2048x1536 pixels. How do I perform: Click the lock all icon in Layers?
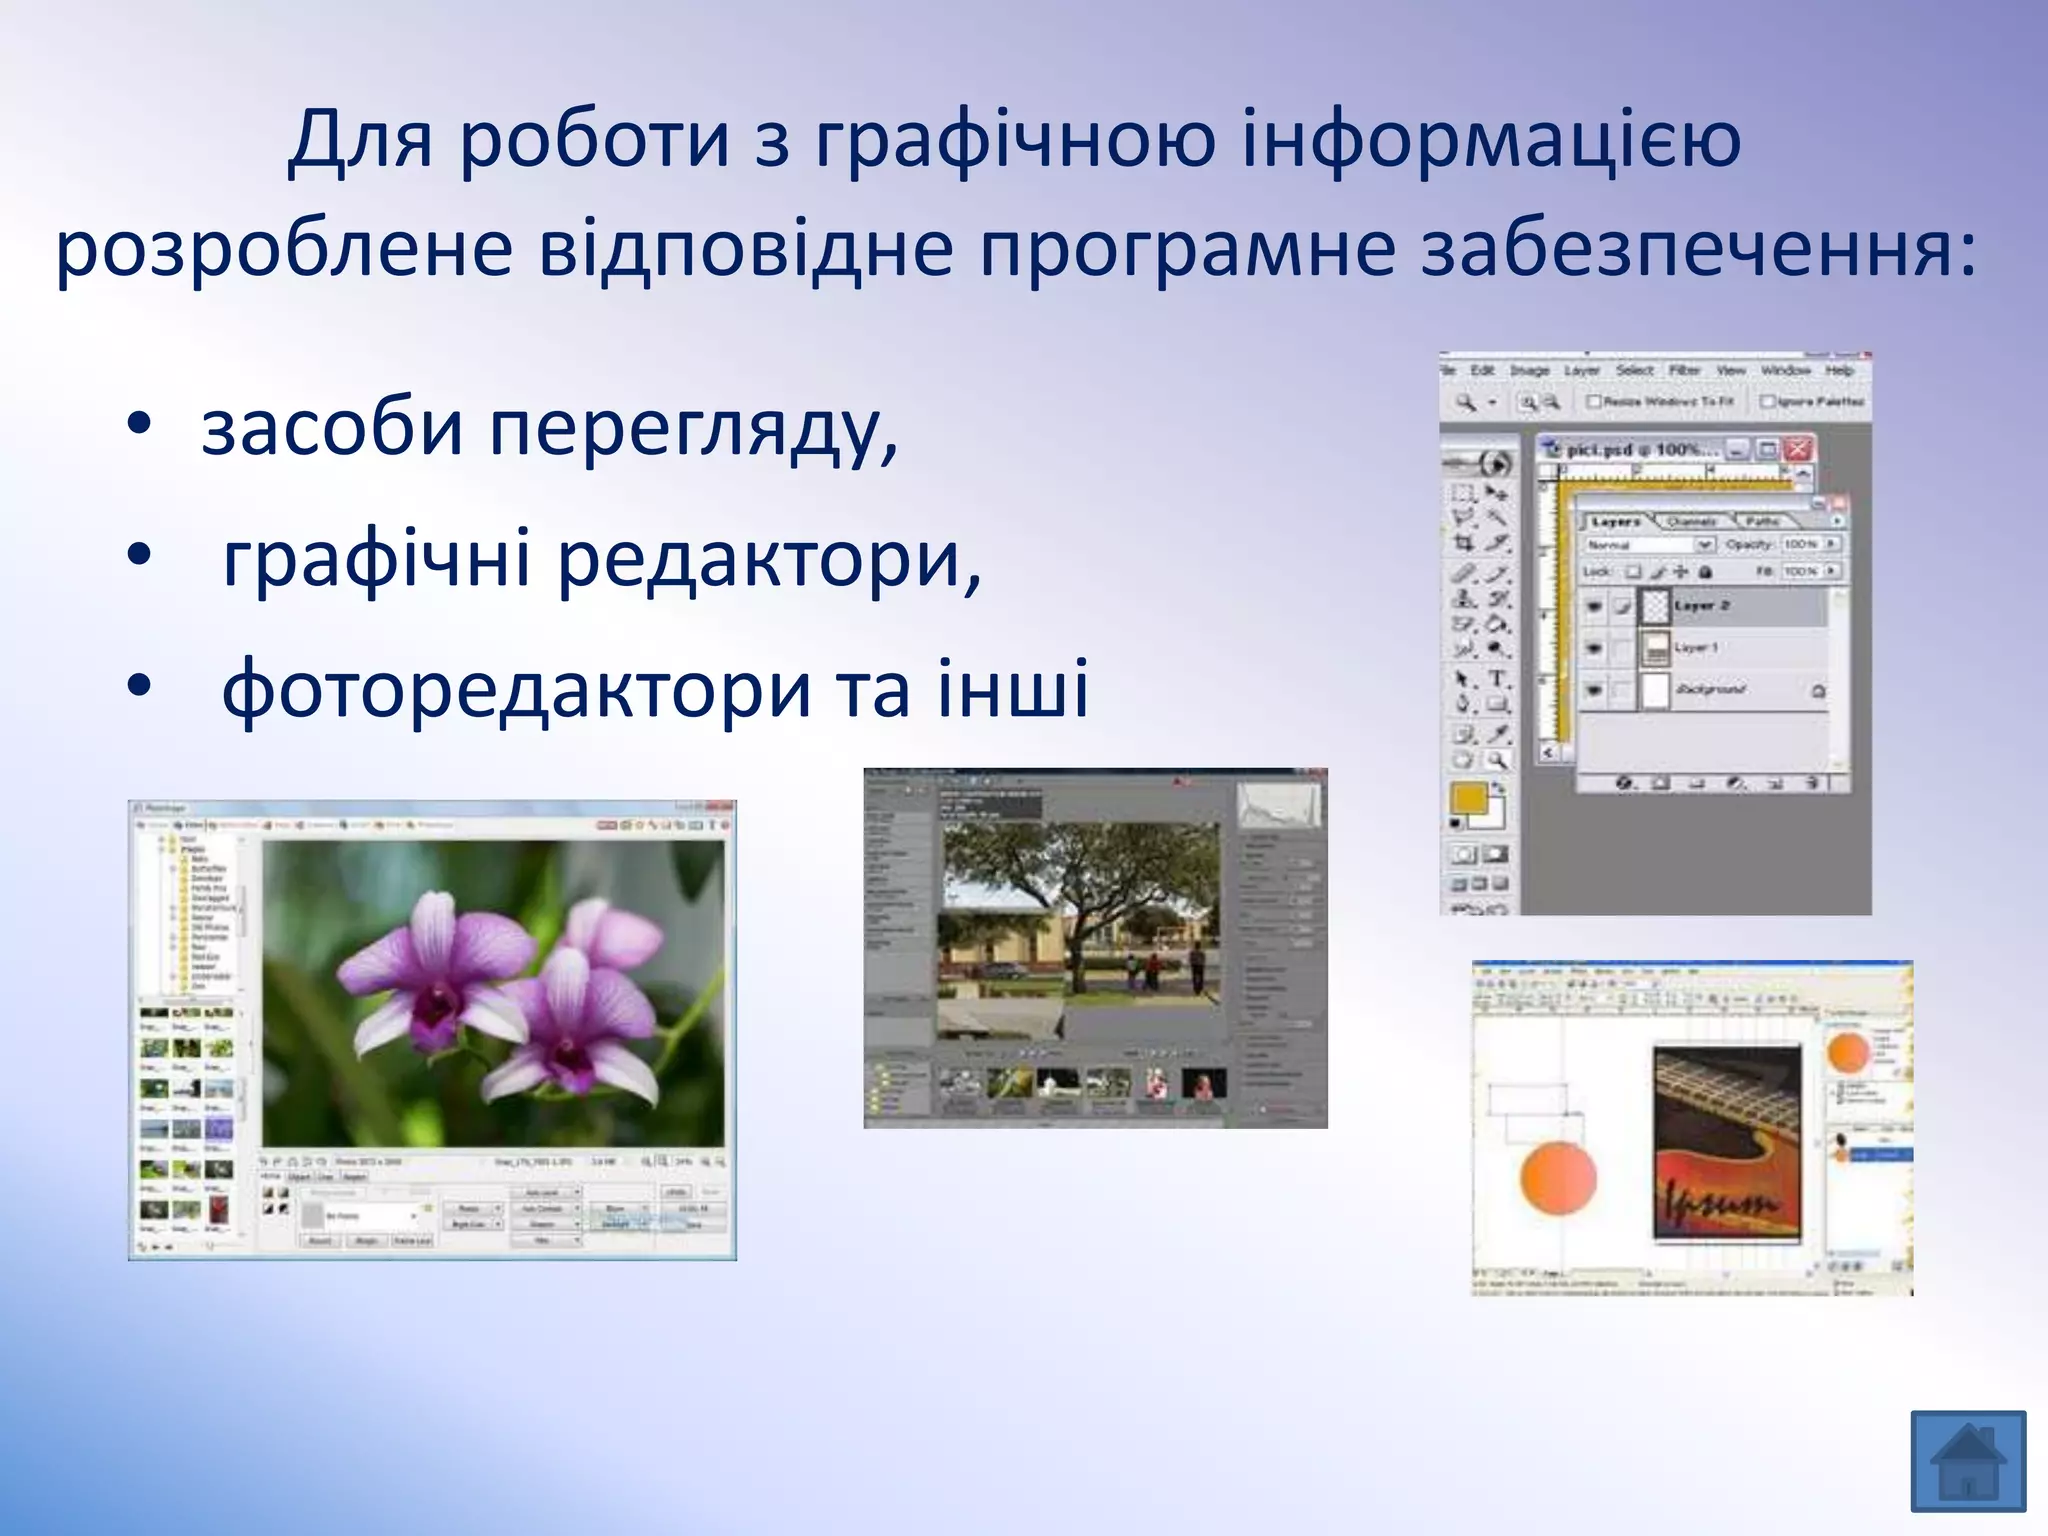tap(1705, 572)
